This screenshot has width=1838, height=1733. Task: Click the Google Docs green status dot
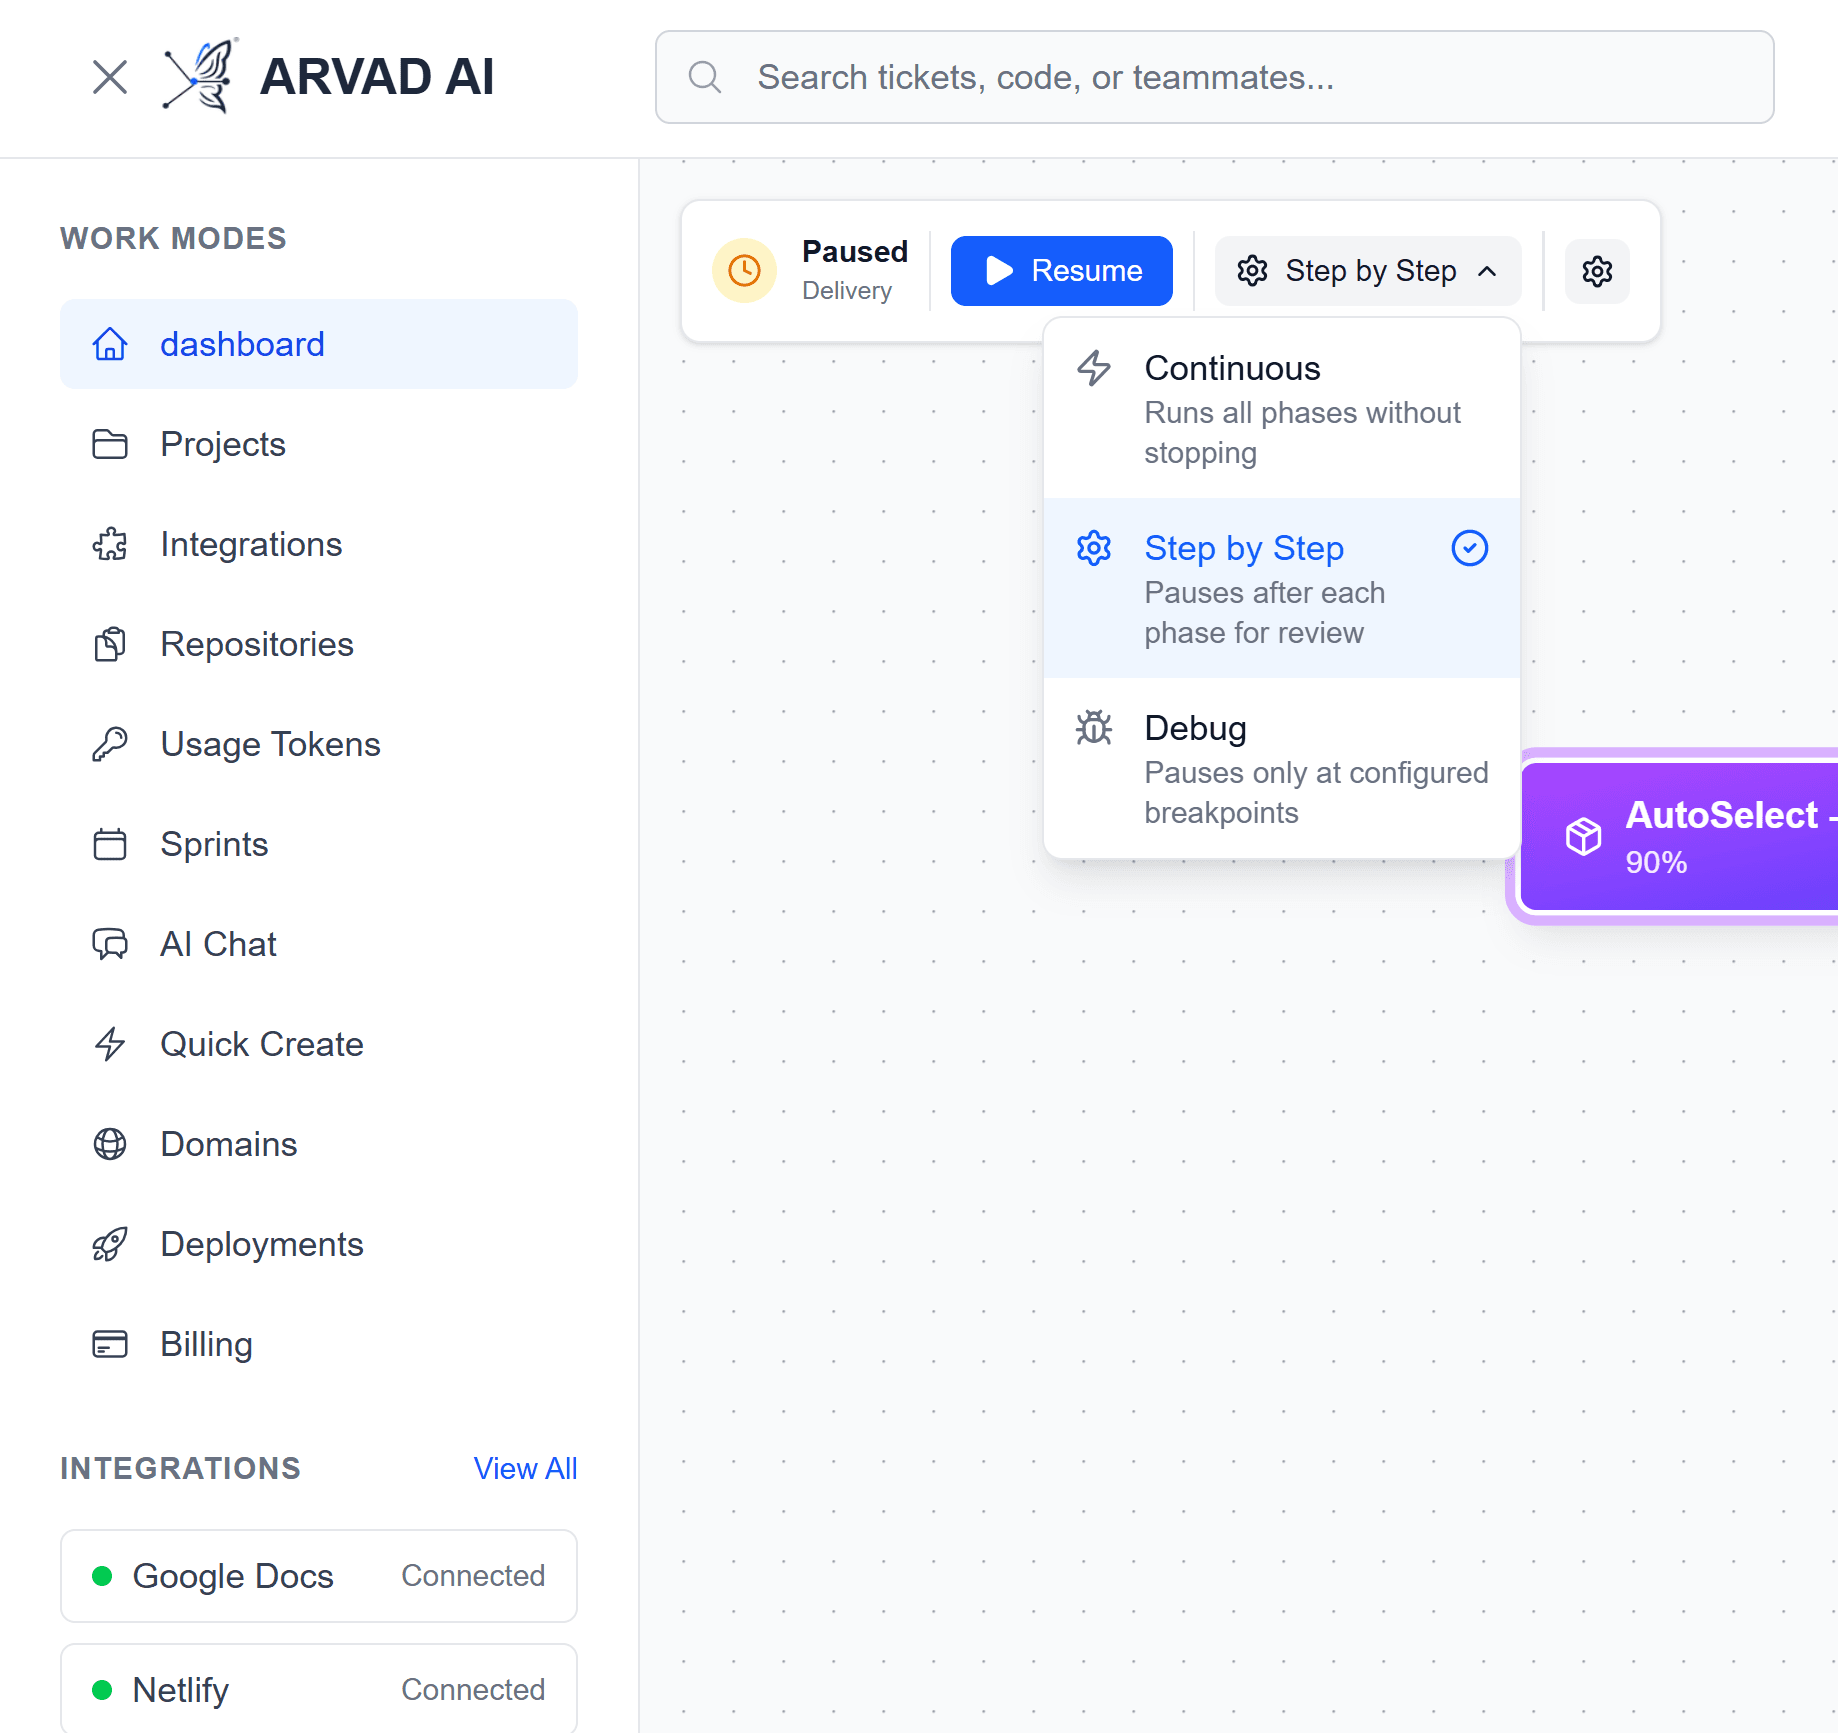pos(101,1576)
